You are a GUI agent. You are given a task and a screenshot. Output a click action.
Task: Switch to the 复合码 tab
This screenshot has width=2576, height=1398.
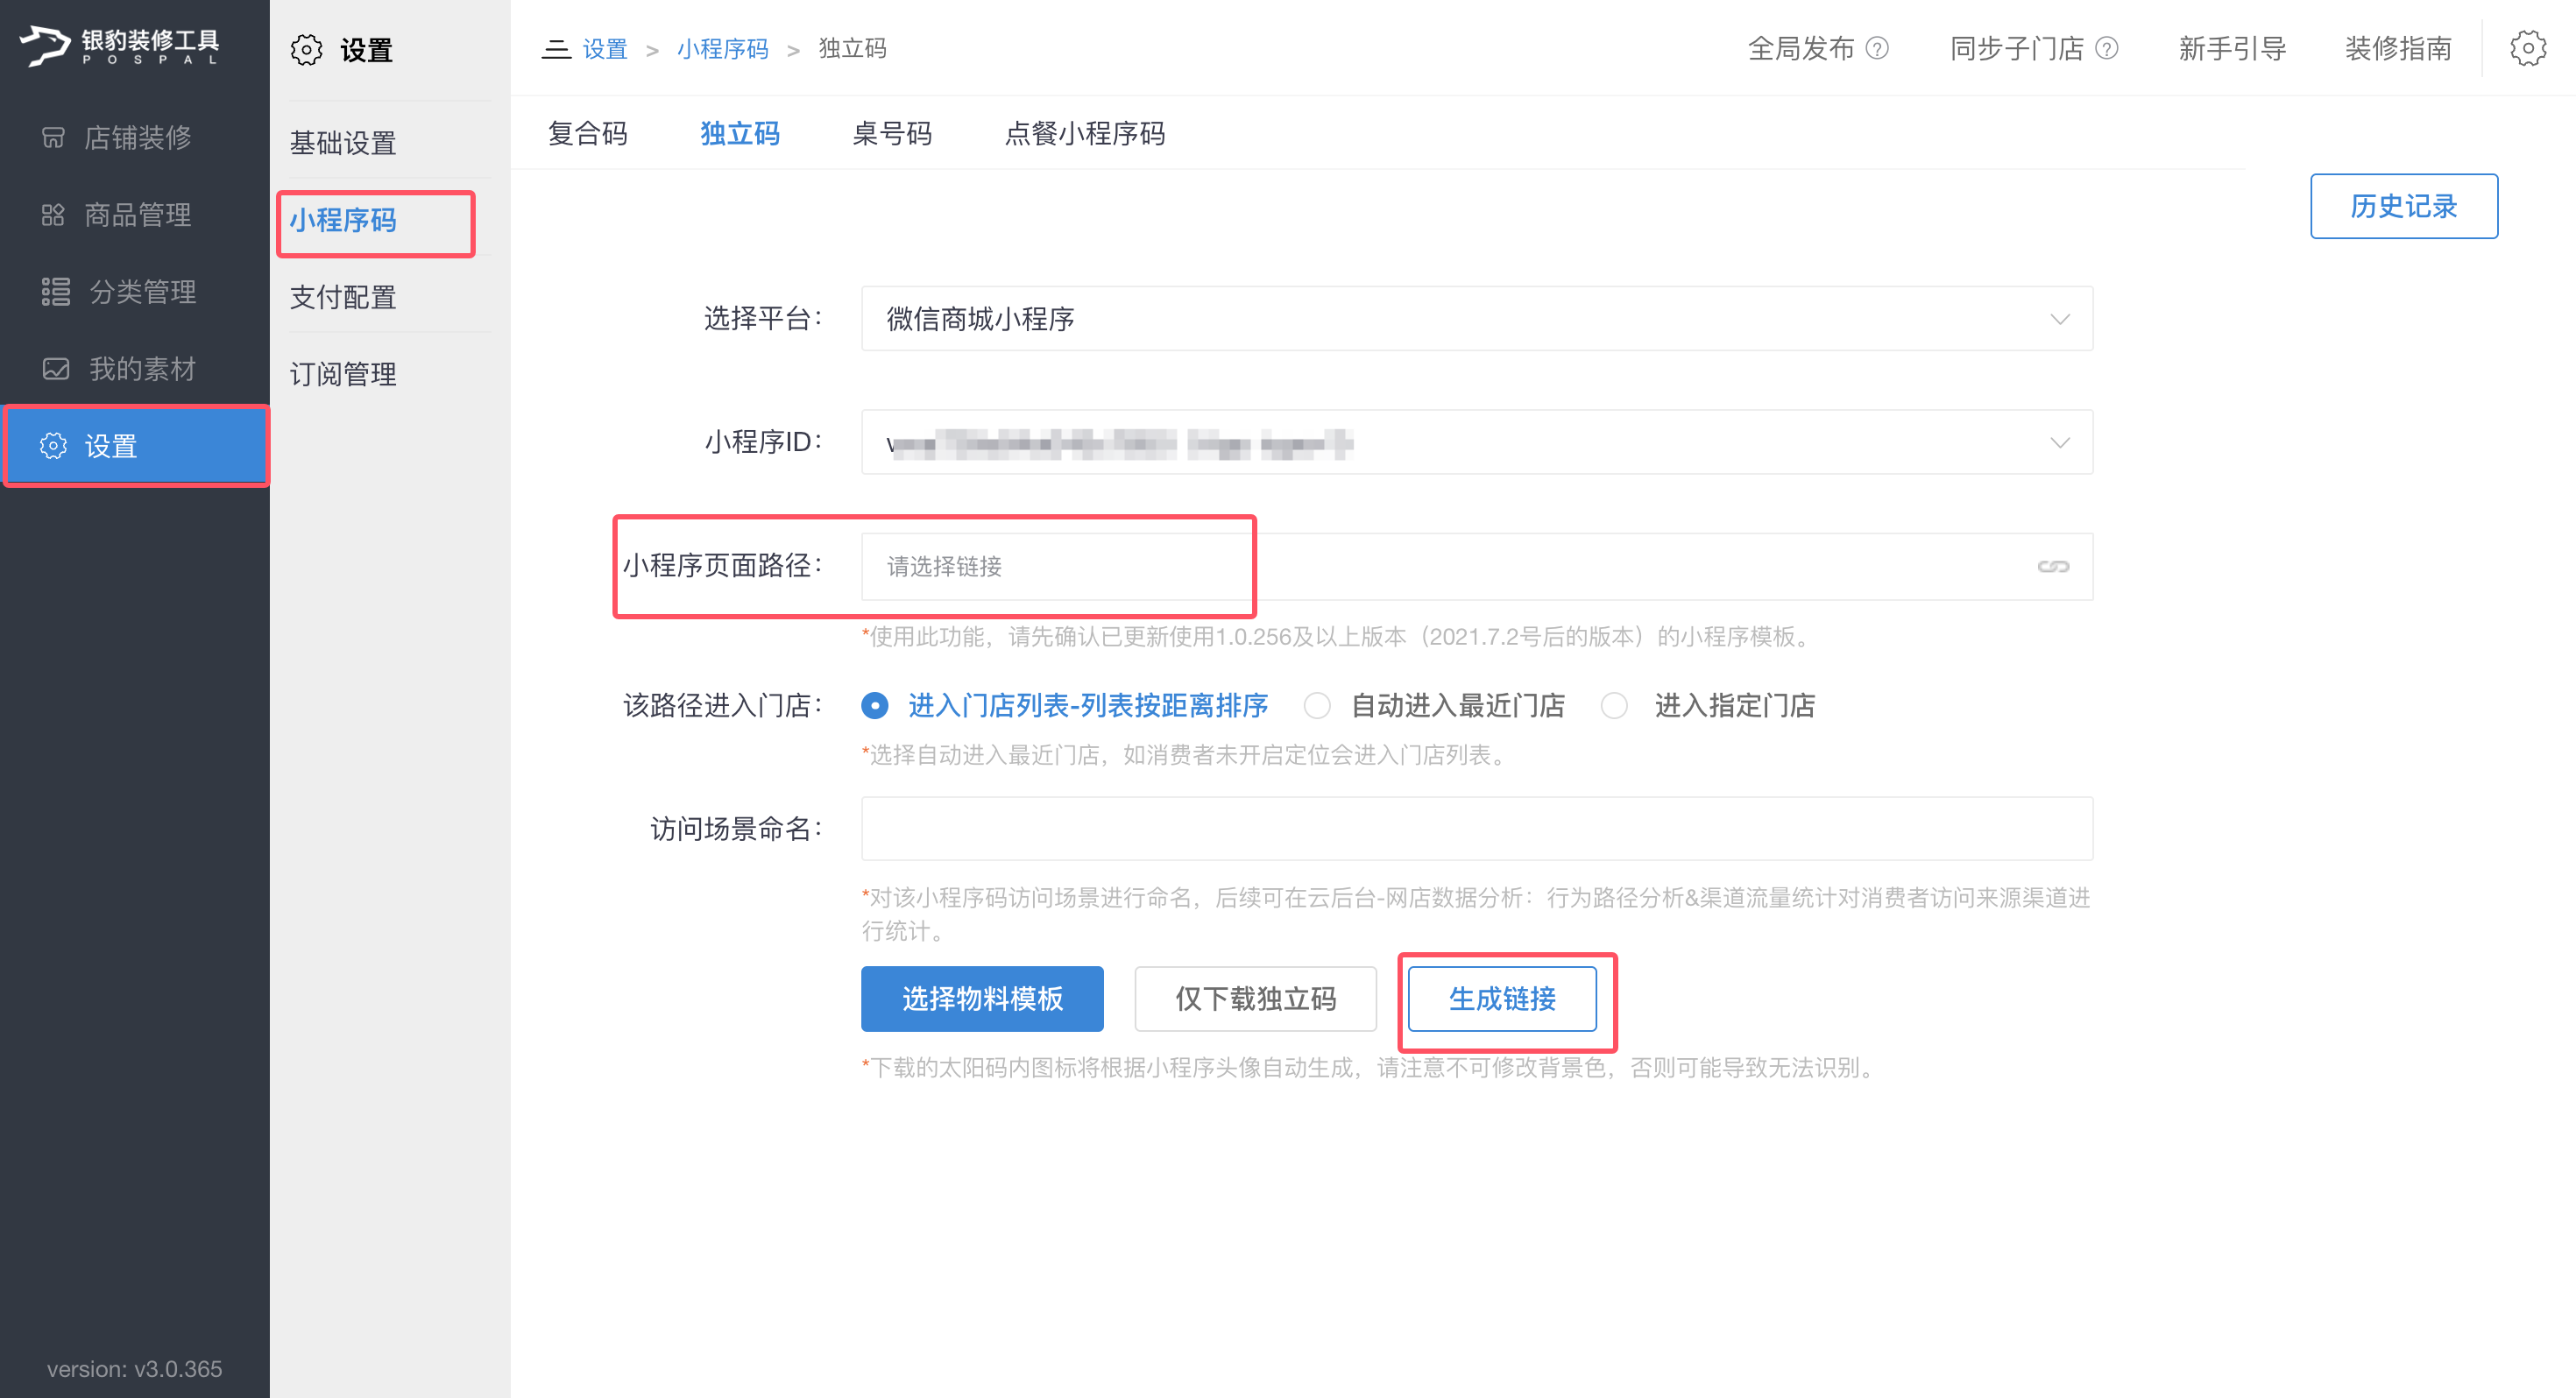[x=588, y=134]
